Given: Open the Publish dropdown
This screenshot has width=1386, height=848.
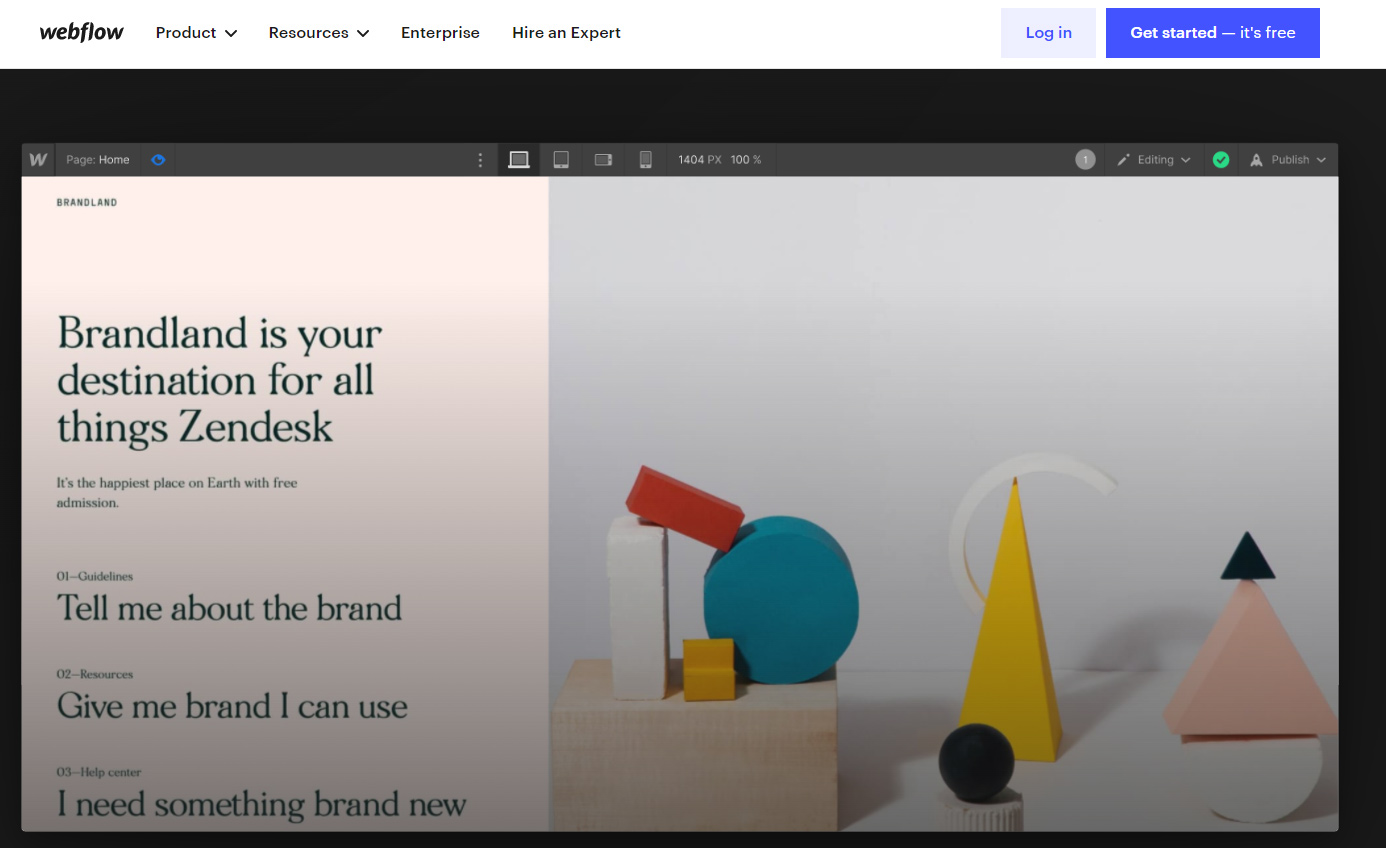Looking at the screenshot, I should [x=1288, y=160].
